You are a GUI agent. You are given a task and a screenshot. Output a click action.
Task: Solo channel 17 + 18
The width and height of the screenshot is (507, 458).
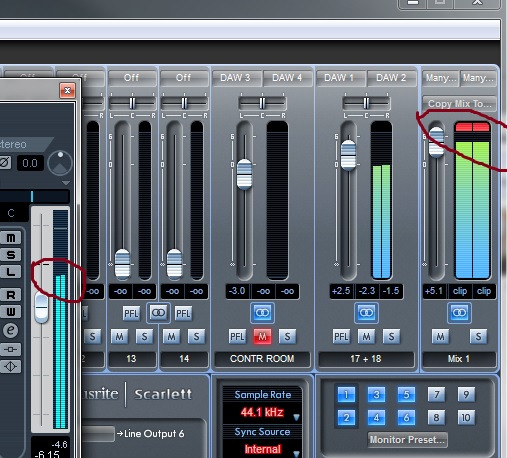[391, 337]
